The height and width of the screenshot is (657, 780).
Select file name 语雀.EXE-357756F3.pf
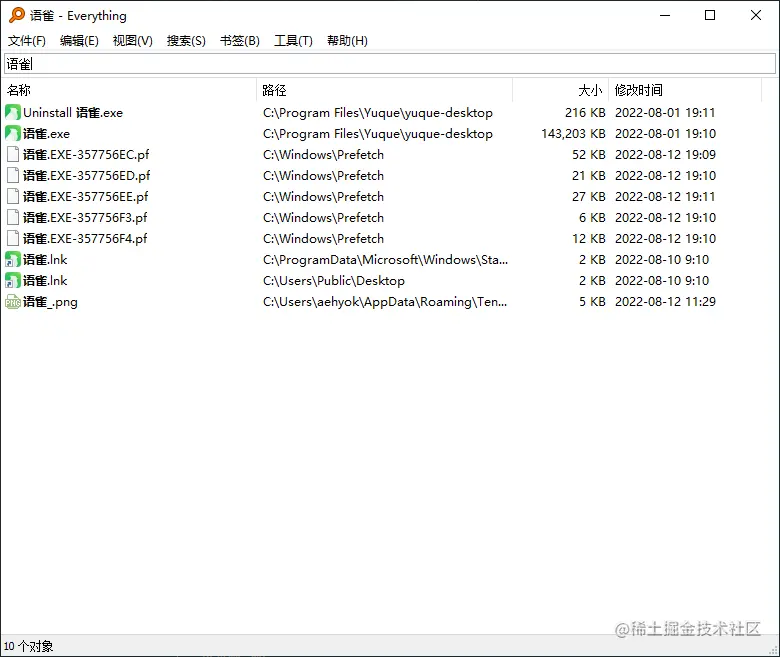[x=85, y=217]
